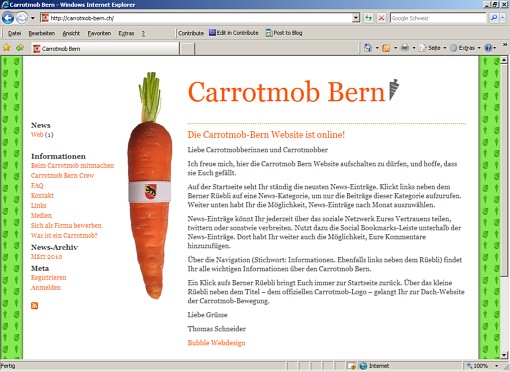The height and width of the screenshot is (372, 510).
Task: Click the blue Help question mark icon
Action: [x=488, y=48]
